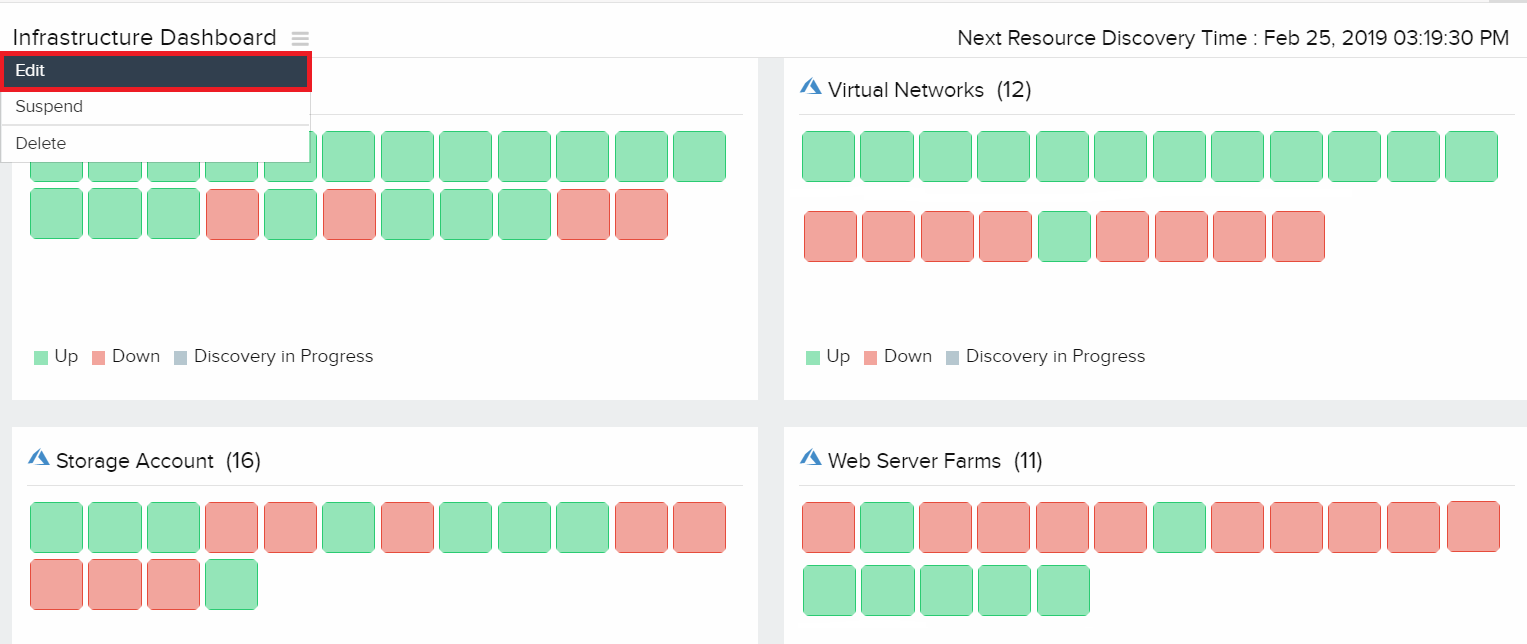Click the last red tile in Virtual Networks
Screen dimensions: 1527x644
point(1298,237)
